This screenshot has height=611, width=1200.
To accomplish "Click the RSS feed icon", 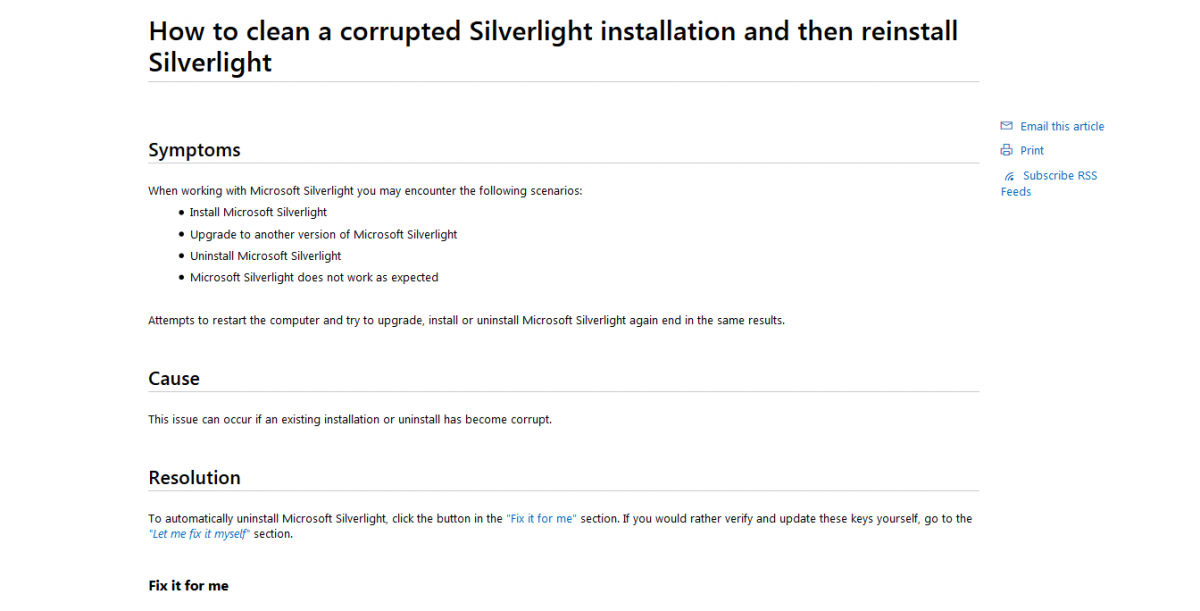I will tap(1009, 176).
